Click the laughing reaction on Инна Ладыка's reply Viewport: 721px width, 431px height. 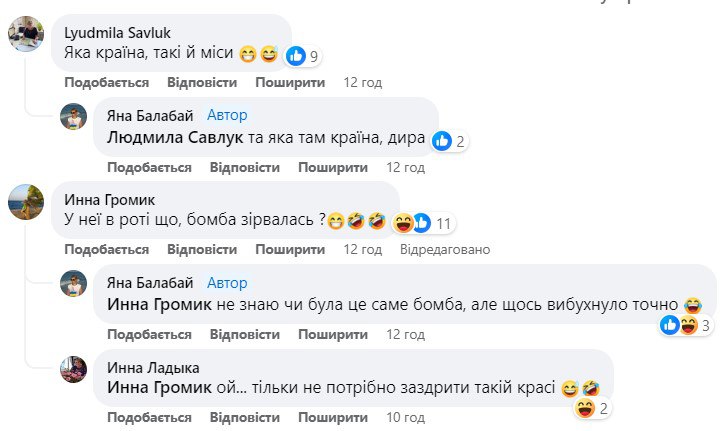click(585, 407)
